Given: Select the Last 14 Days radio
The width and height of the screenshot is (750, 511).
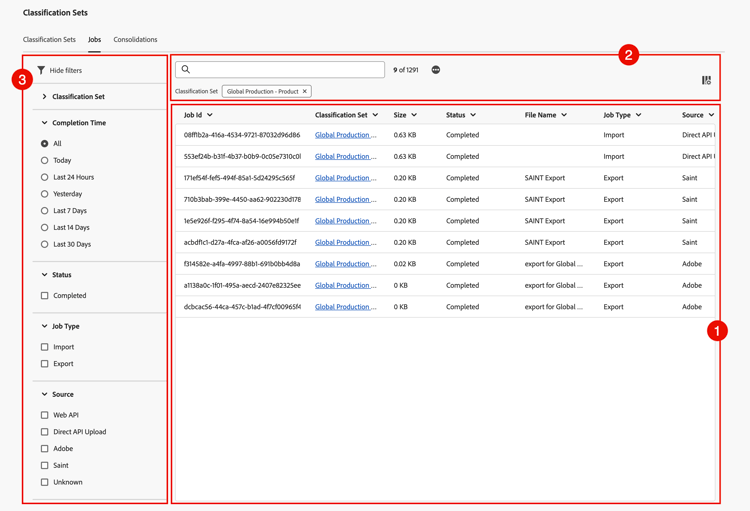Looking at the screenshot, I should (x=44, y=227).
